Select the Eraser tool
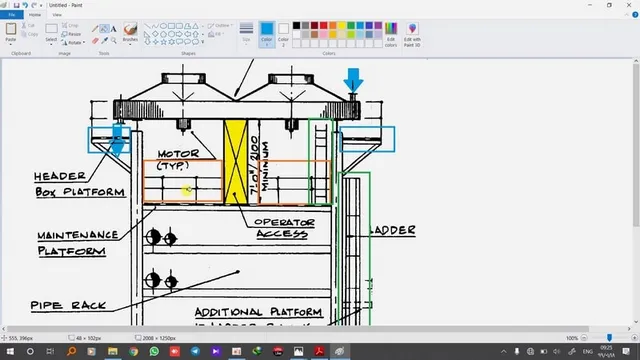This screenshot has height=360, width=640. tap(95, 40)
